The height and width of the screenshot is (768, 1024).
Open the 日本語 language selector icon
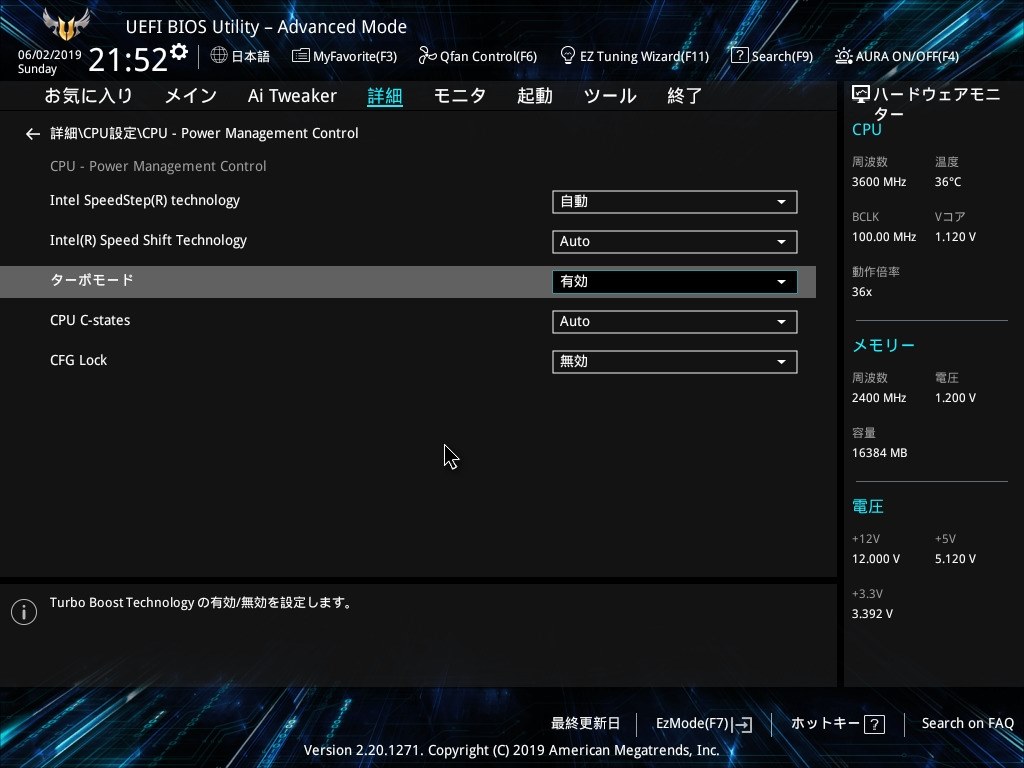[x=219, y=57]
